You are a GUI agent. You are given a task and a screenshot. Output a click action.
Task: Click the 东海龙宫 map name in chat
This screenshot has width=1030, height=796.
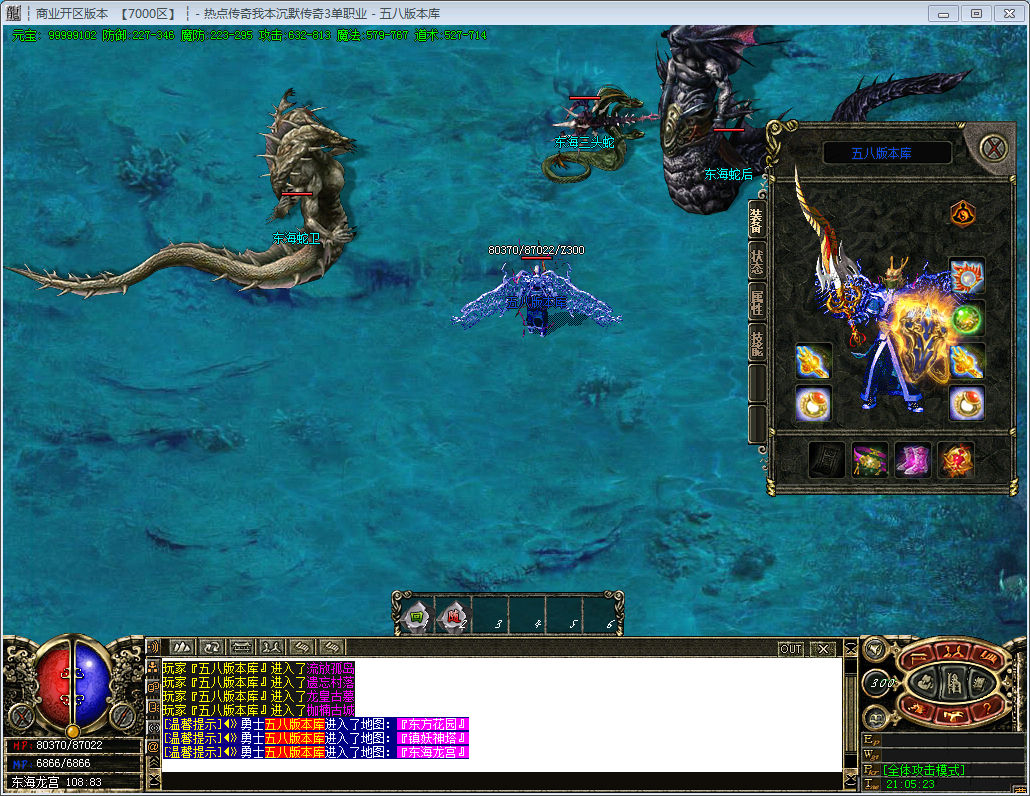pyautogui.click(x=432, y=752)
